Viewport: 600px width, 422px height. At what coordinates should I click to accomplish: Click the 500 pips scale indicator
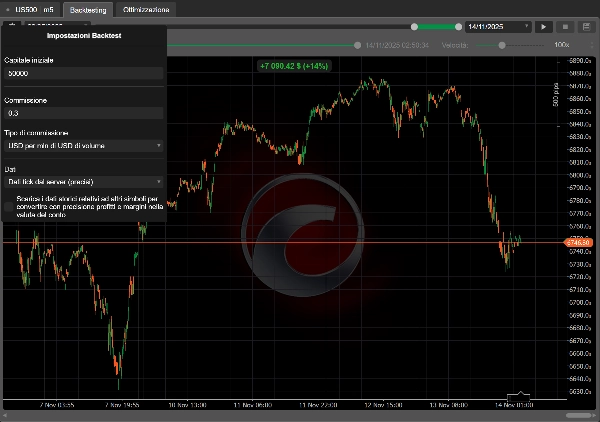click(x=556, y=95)
